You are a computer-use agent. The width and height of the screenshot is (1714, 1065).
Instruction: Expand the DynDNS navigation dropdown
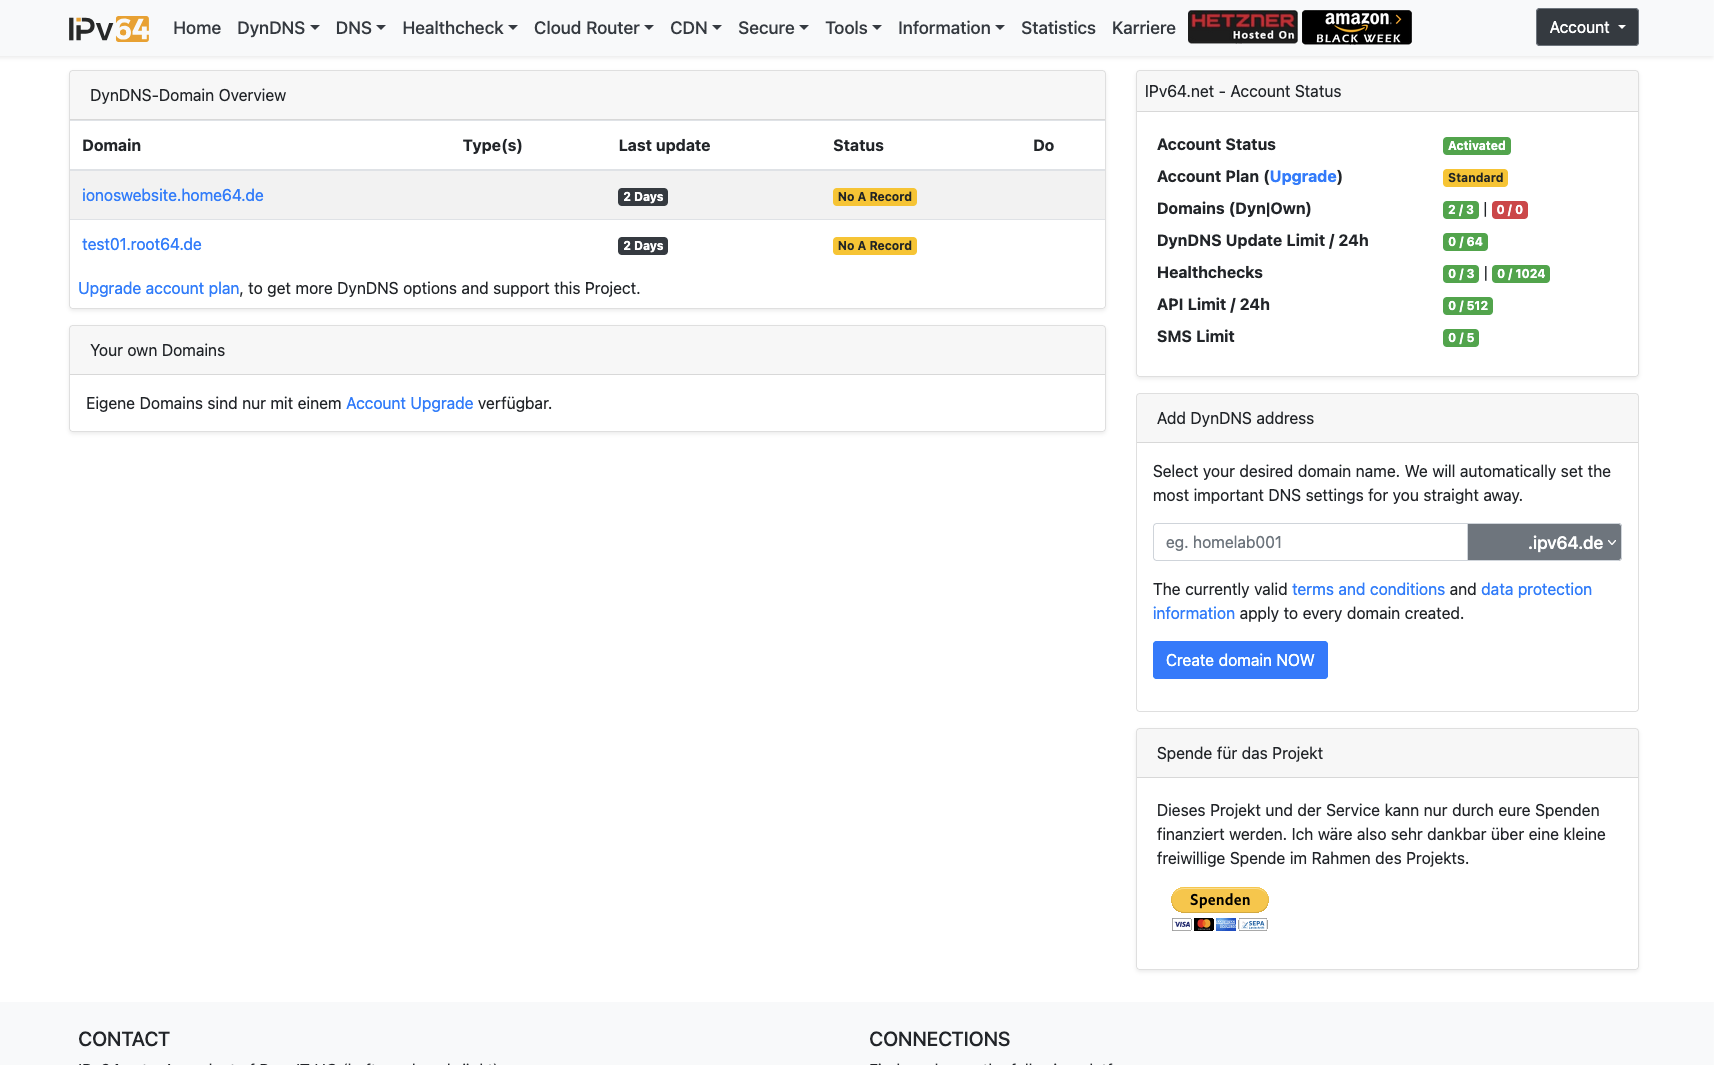pyautogui.click(x=278, y=28)
